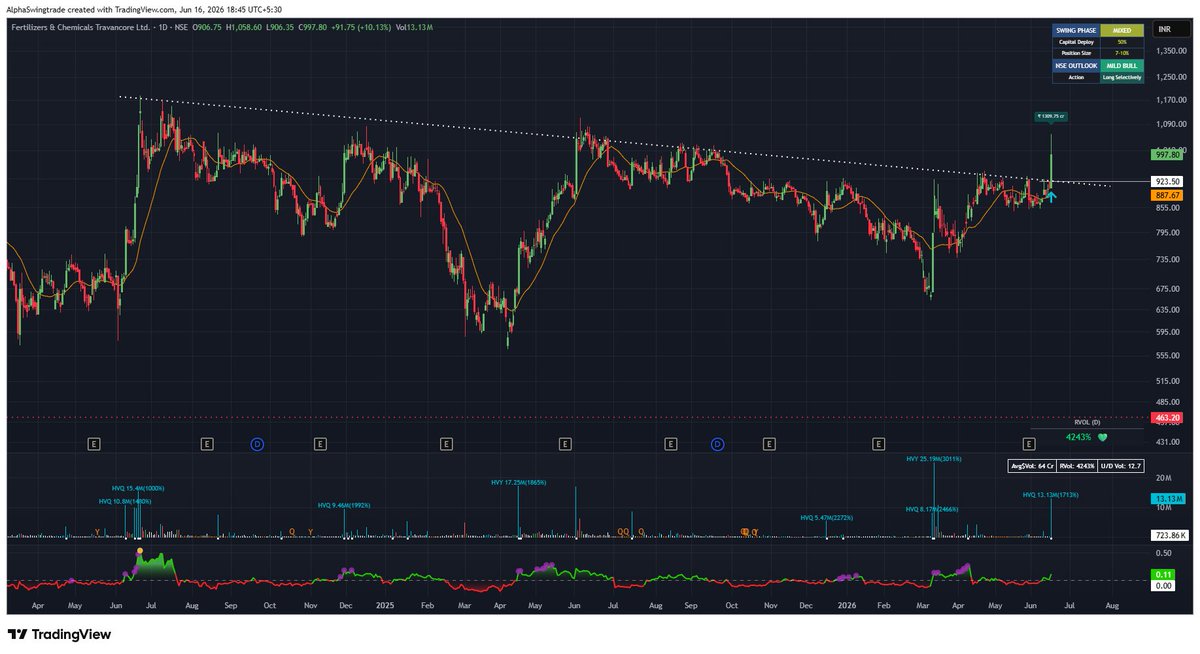Open the dividend D marker near Oct 2025
Viewport: 1200px width, 654px height.
tap(717, 443)
